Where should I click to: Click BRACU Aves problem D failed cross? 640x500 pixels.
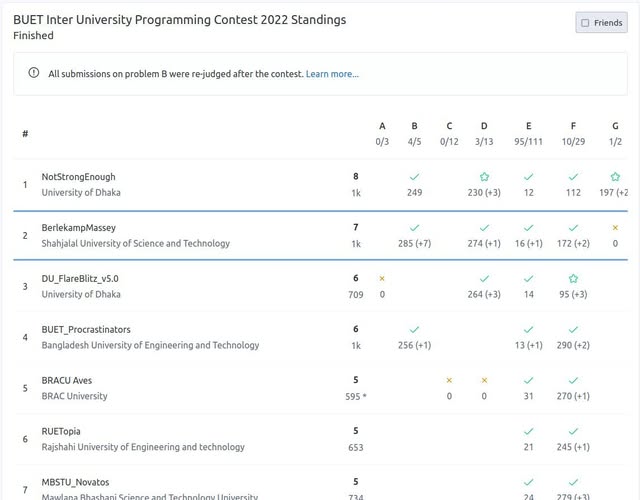point(484,380)
